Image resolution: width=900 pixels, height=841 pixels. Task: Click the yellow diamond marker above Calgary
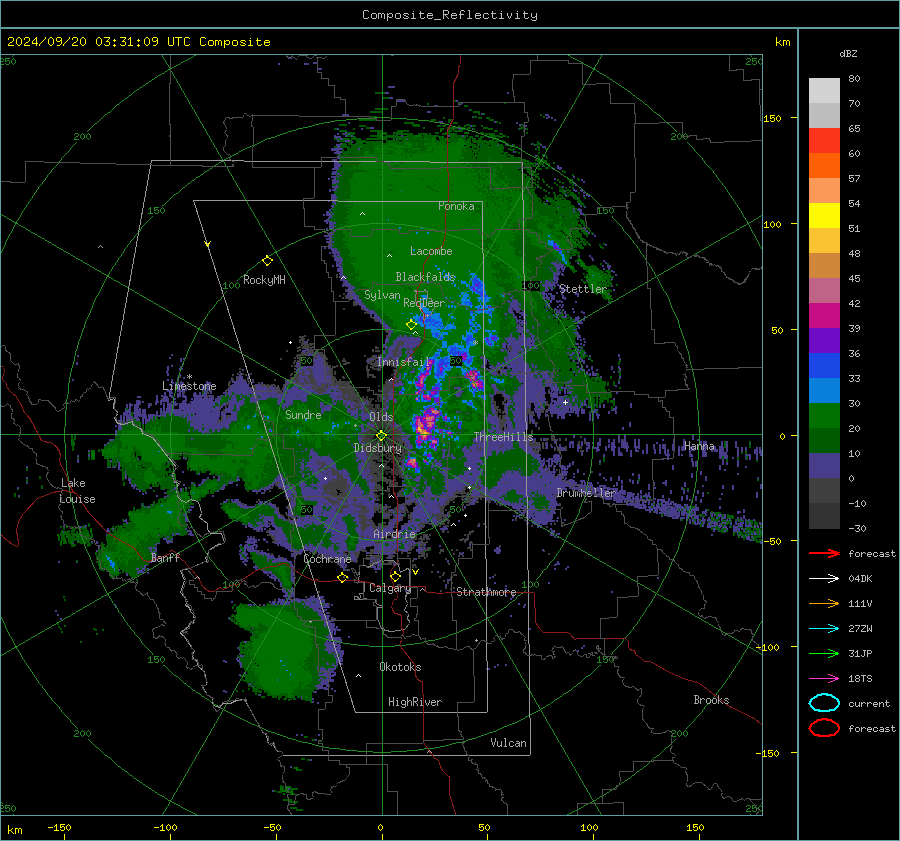click(x=395, y=576)
